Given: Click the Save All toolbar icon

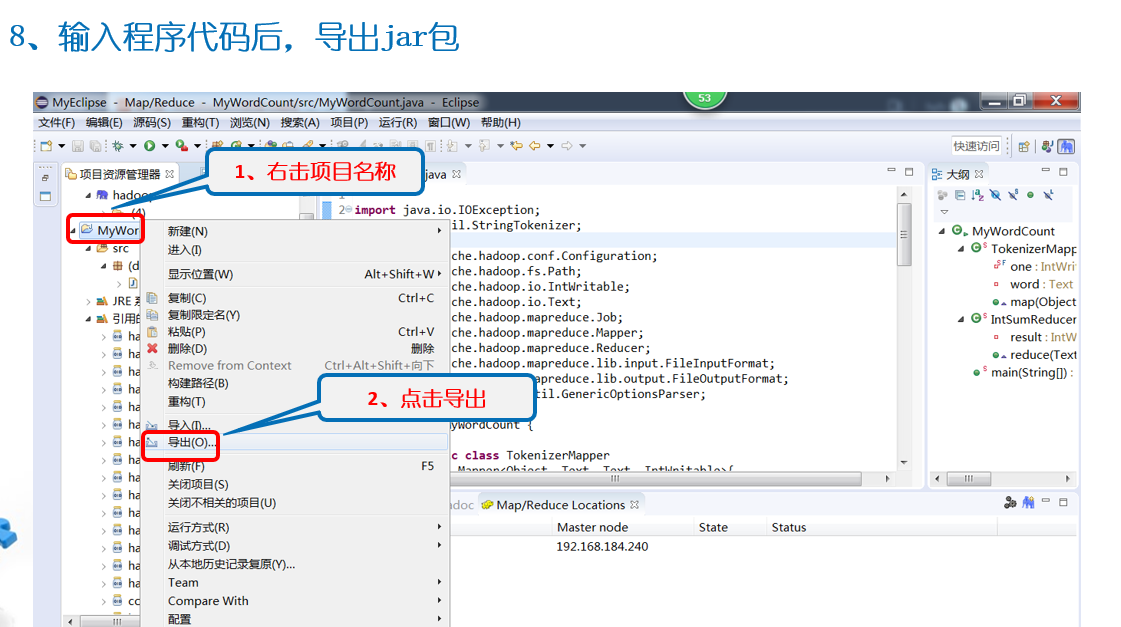Looking at the screenshot, I should point(95,146).
